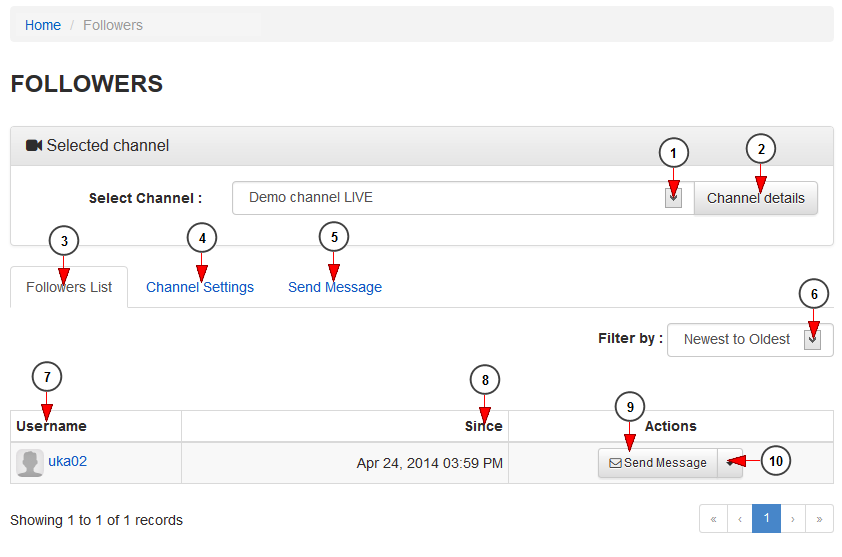Open the Select Channel dropdown arrow
The height and width of the screenshot is (557, 842).
coord(673,198)
